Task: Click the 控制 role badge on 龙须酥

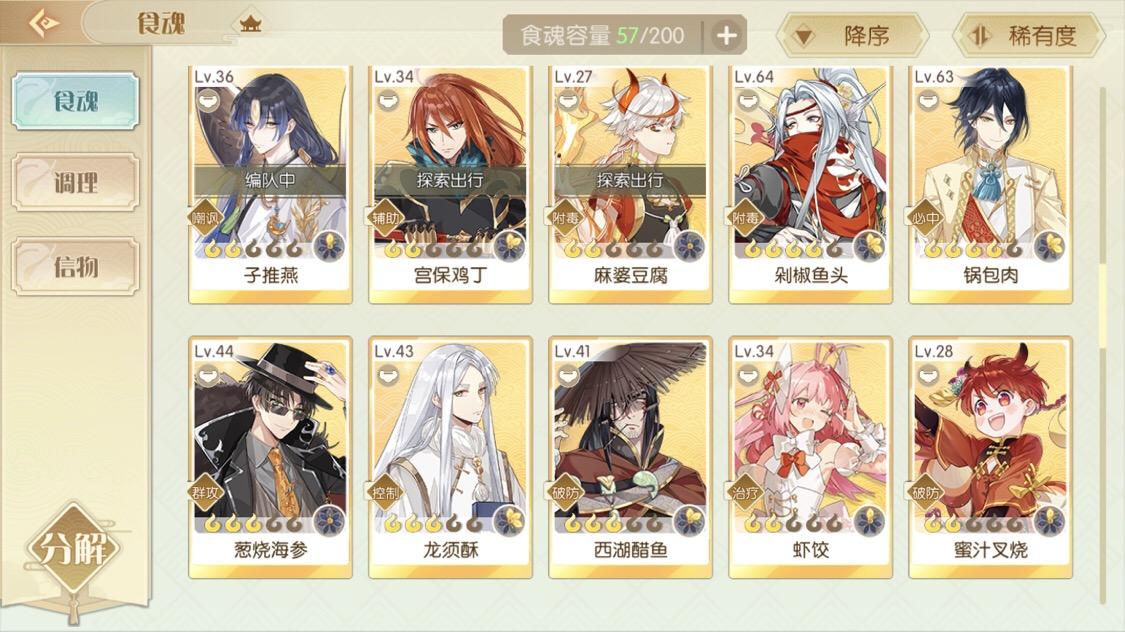Action: pyautogui.click(x=385, y=493)
